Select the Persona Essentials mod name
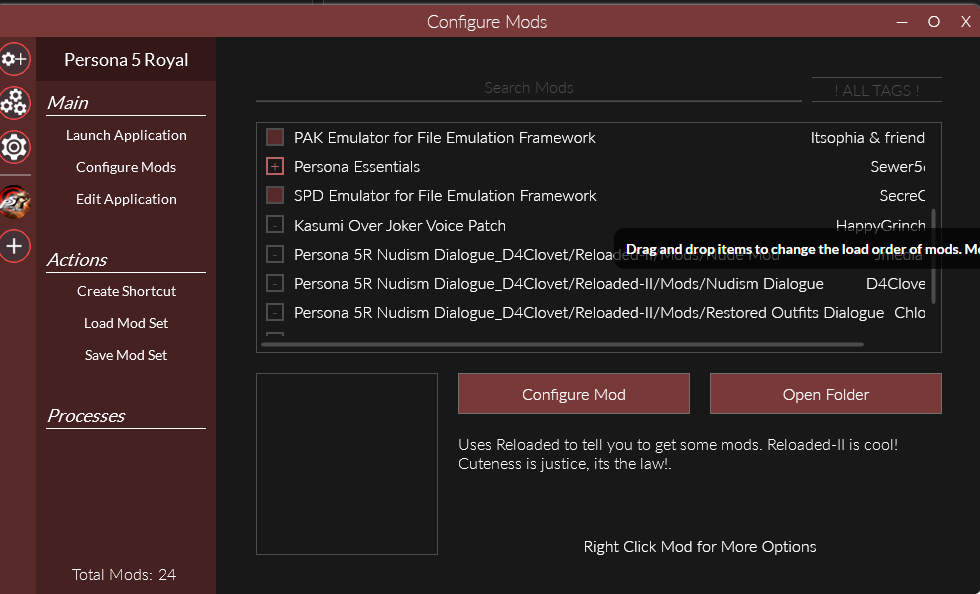 pyautogui.click(x=357, y=167)
